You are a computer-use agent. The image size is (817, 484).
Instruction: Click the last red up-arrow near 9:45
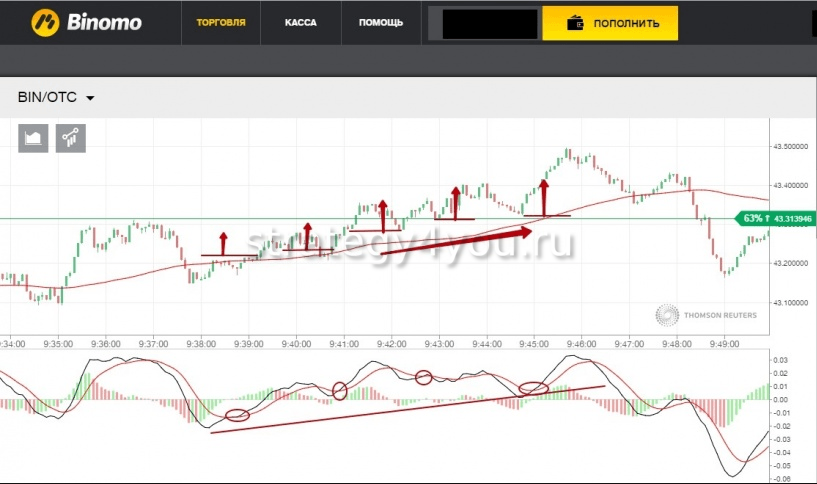click(544, 195)
